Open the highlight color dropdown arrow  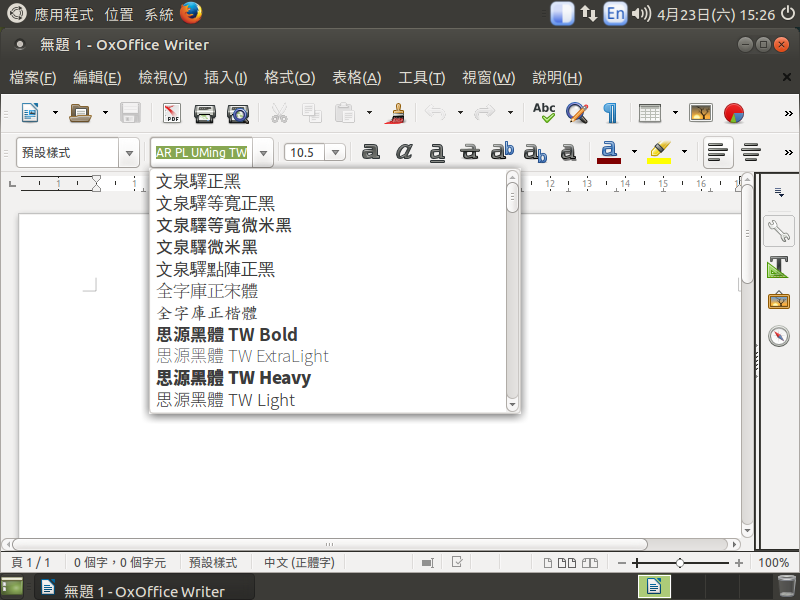(684, 152)
